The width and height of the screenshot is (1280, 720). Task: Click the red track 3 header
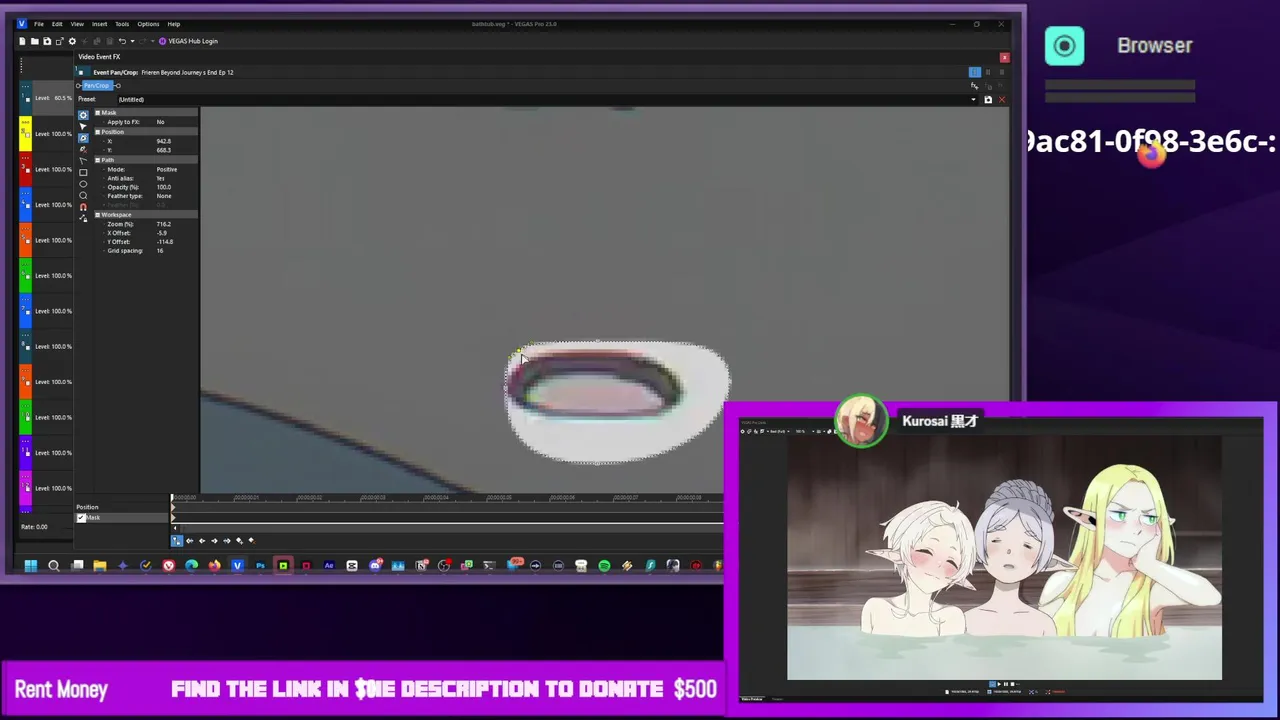point(25,169)
